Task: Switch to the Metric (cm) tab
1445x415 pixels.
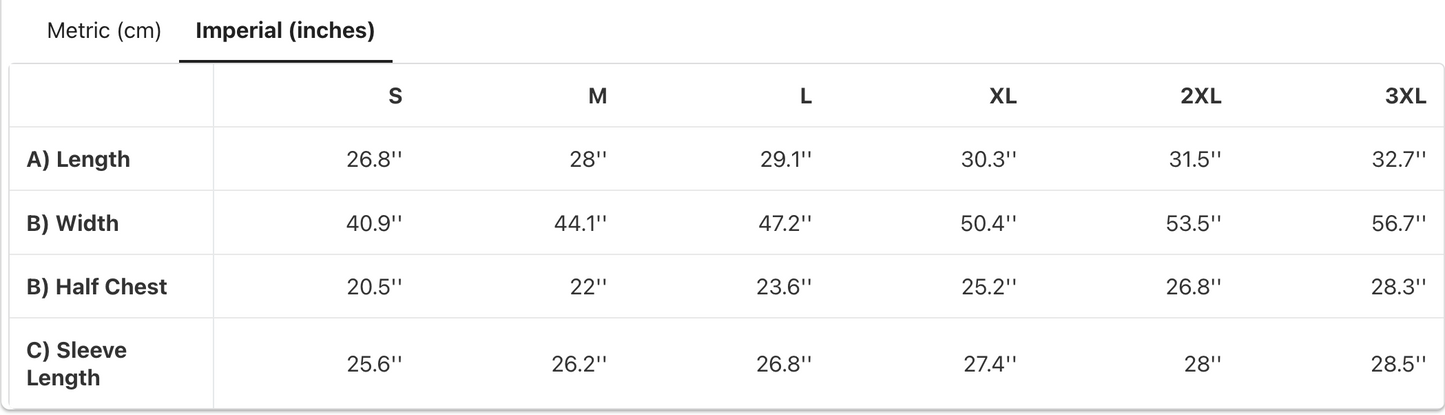Action: (x=104, y=31)
